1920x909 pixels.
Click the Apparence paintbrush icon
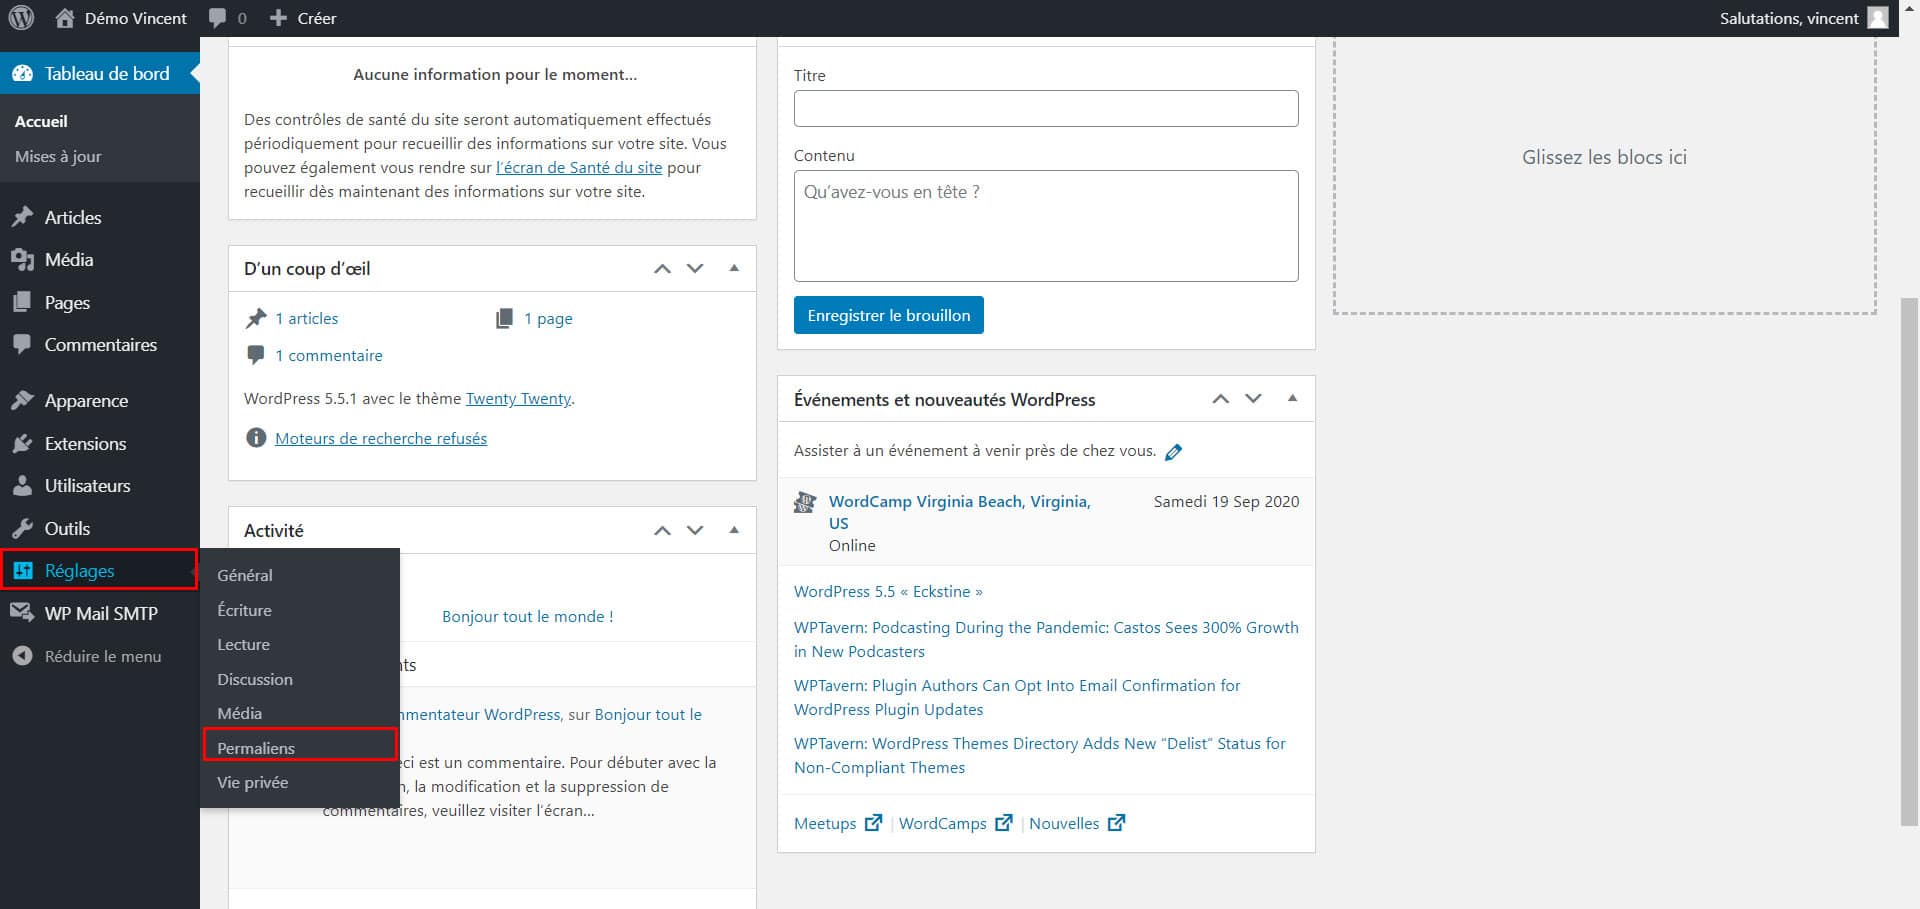point(22,401)
